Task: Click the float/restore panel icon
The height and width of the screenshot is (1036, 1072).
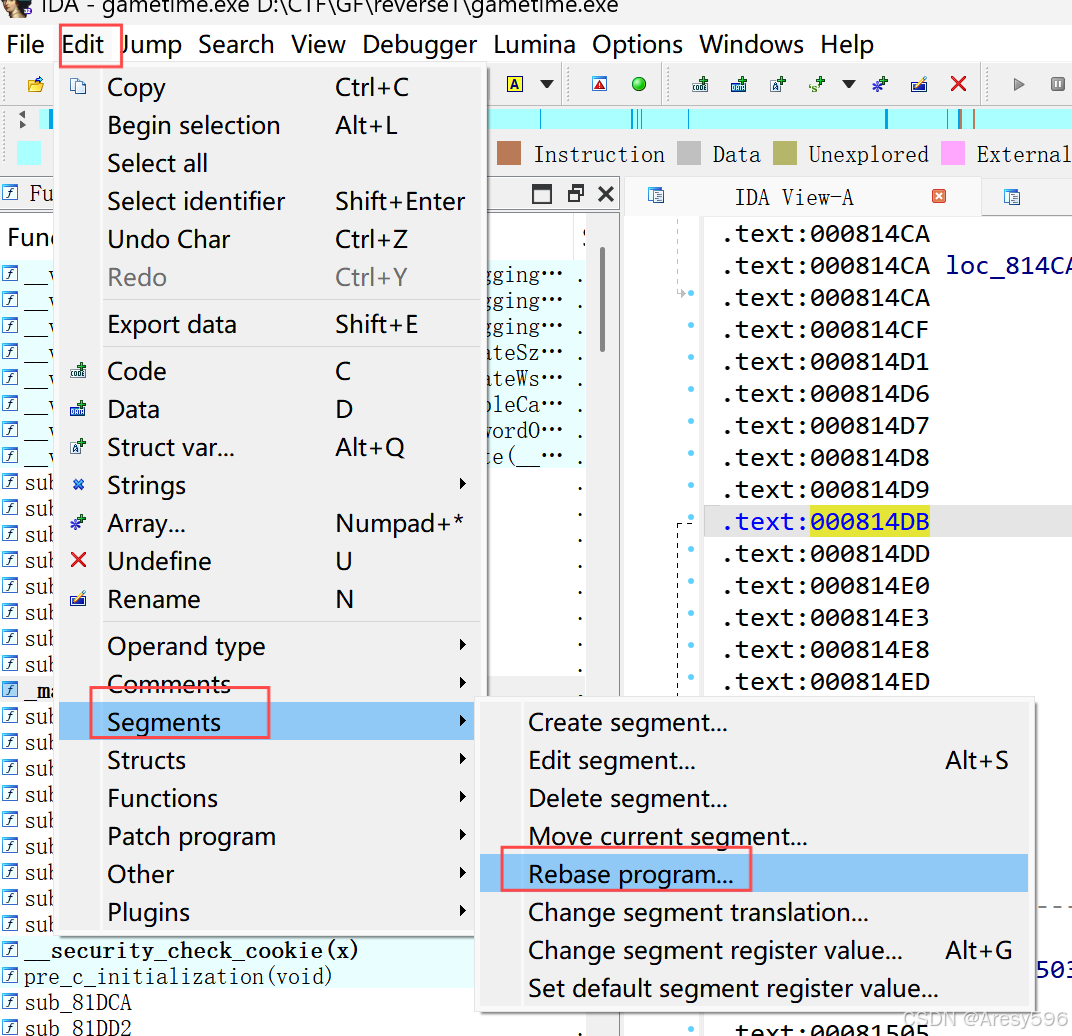Action: point(576,194)
